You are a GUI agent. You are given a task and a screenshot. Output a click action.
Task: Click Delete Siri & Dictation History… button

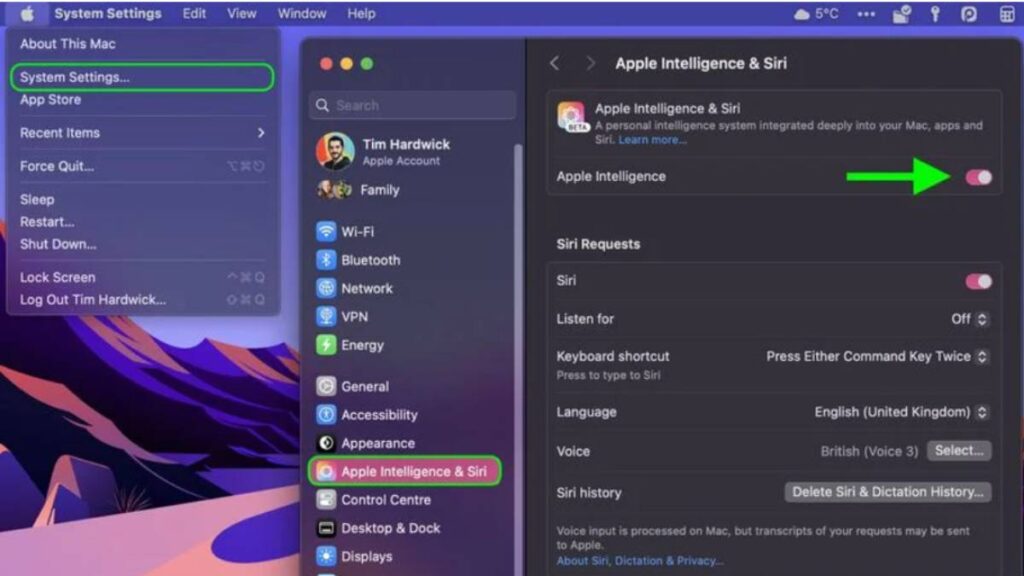tap(888, 492)
